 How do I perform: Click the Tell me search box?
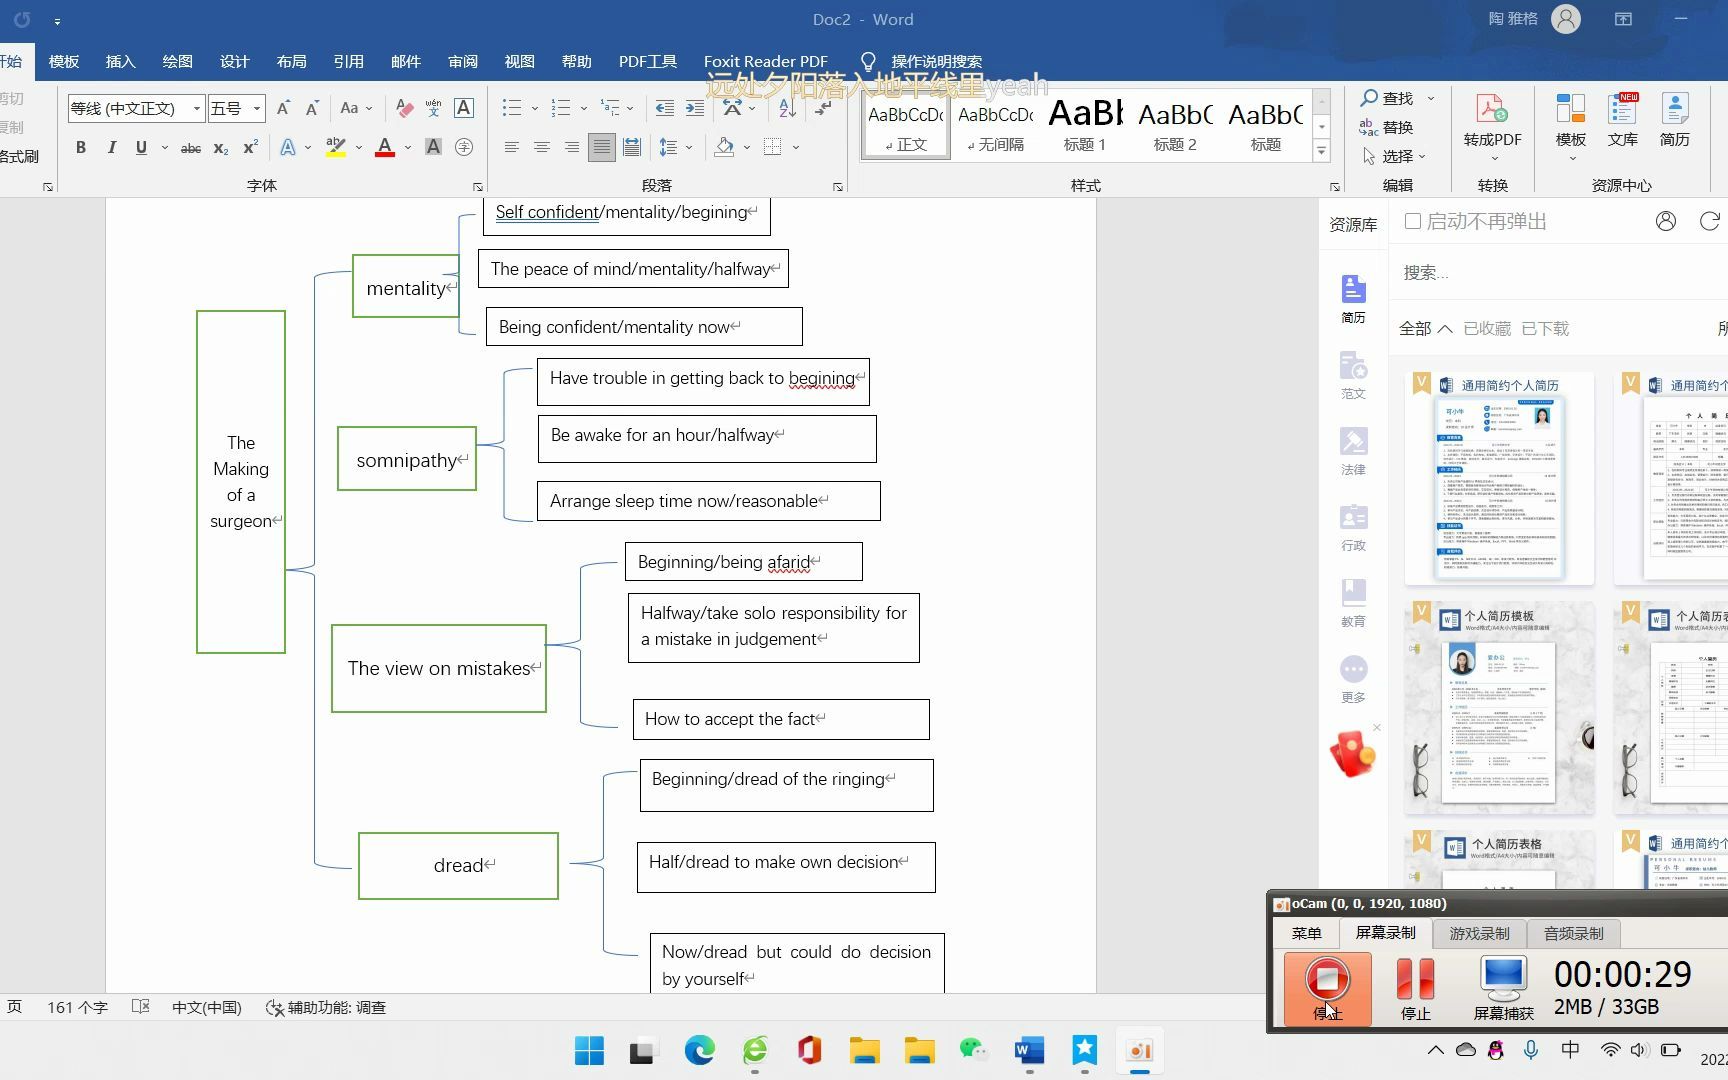pyautogui.click(x=936, y=61)
